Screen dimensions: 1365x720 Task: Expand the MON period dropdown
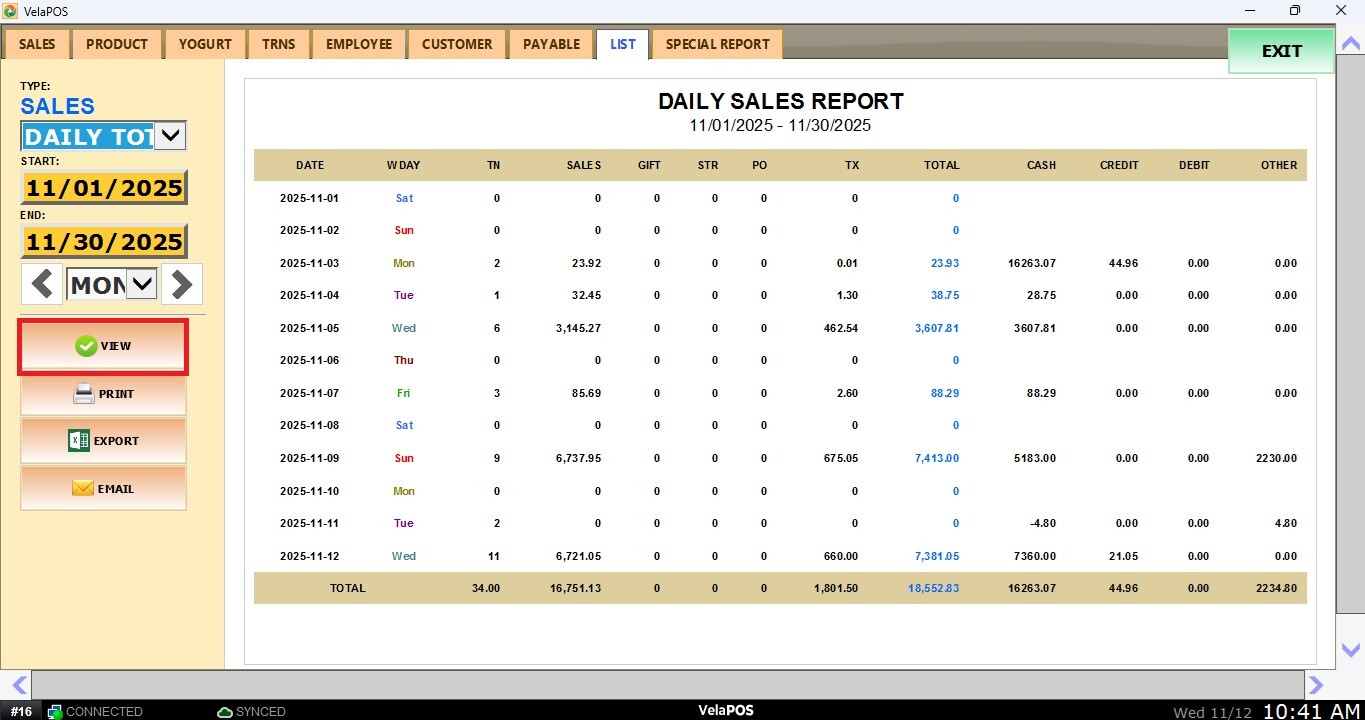(142, 285)
